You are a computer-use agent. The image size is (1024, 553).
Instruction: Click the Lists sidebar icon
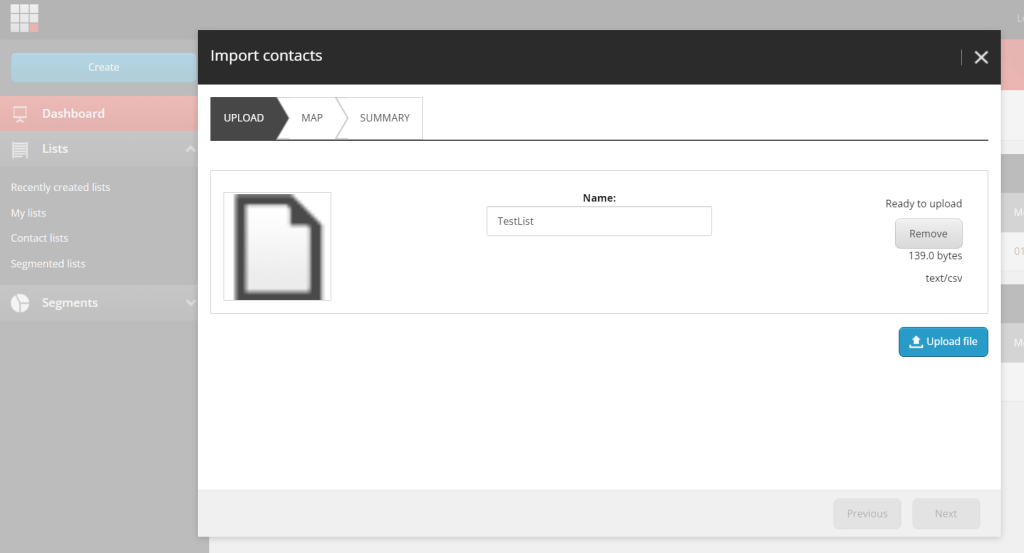point(20,149)
